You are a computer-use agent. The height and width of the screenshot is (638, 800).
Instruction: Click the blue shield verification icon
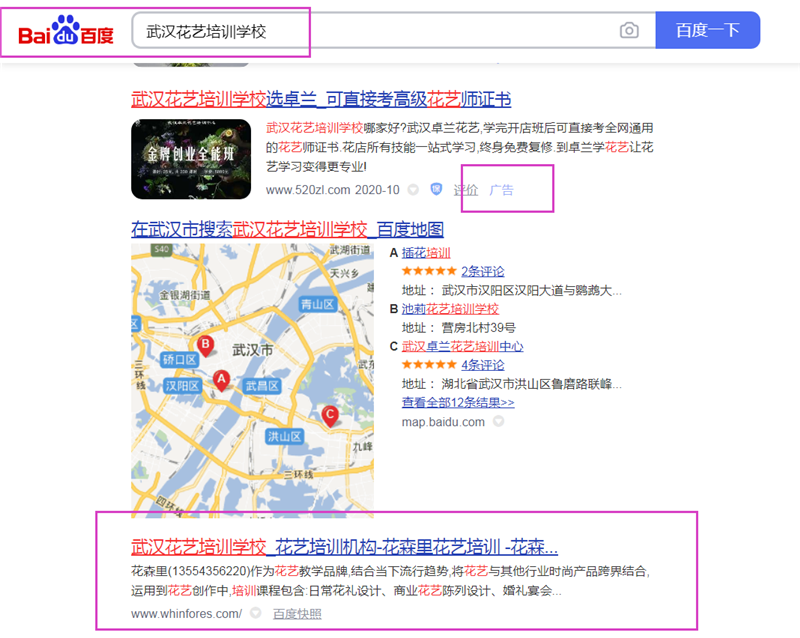point(436,189)
